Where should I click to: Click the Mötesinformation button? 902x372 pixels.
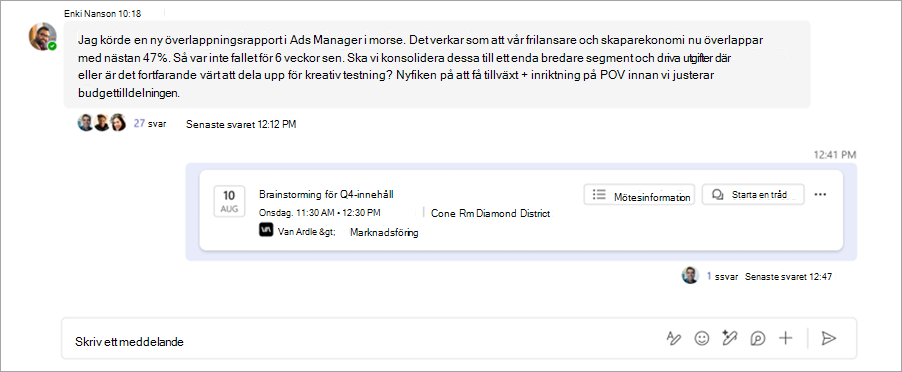coord(639,194)
